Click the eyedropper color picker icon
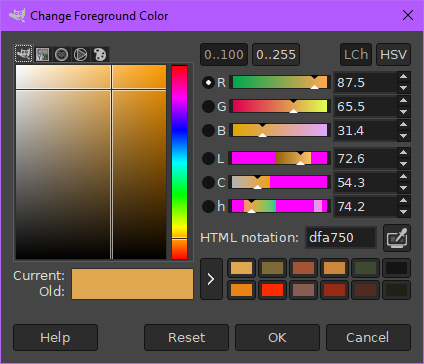The width and height of the screenshot is (424, 364). click(397, 238)
